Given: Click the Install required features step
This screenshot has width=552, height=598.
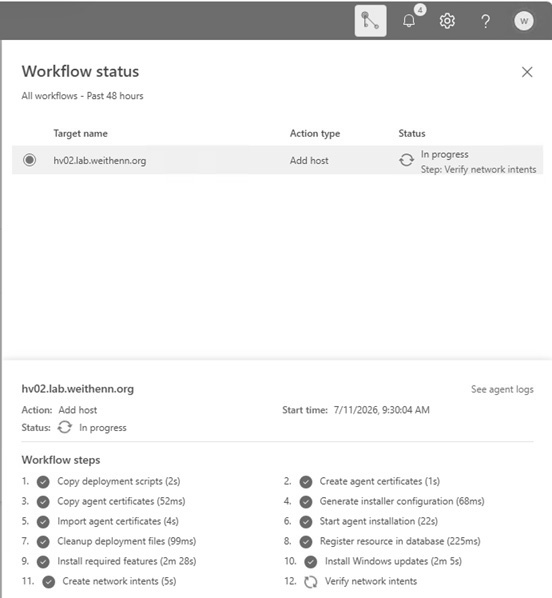Looking at the screenshot, I should point(127,561).
